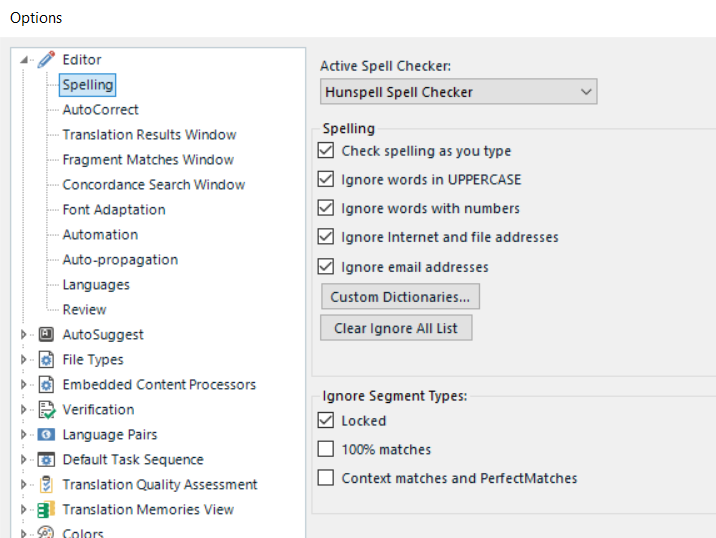Click the Embedded Content Processors icon
Viewport: 716px width, 538px height.
point(46,385)
